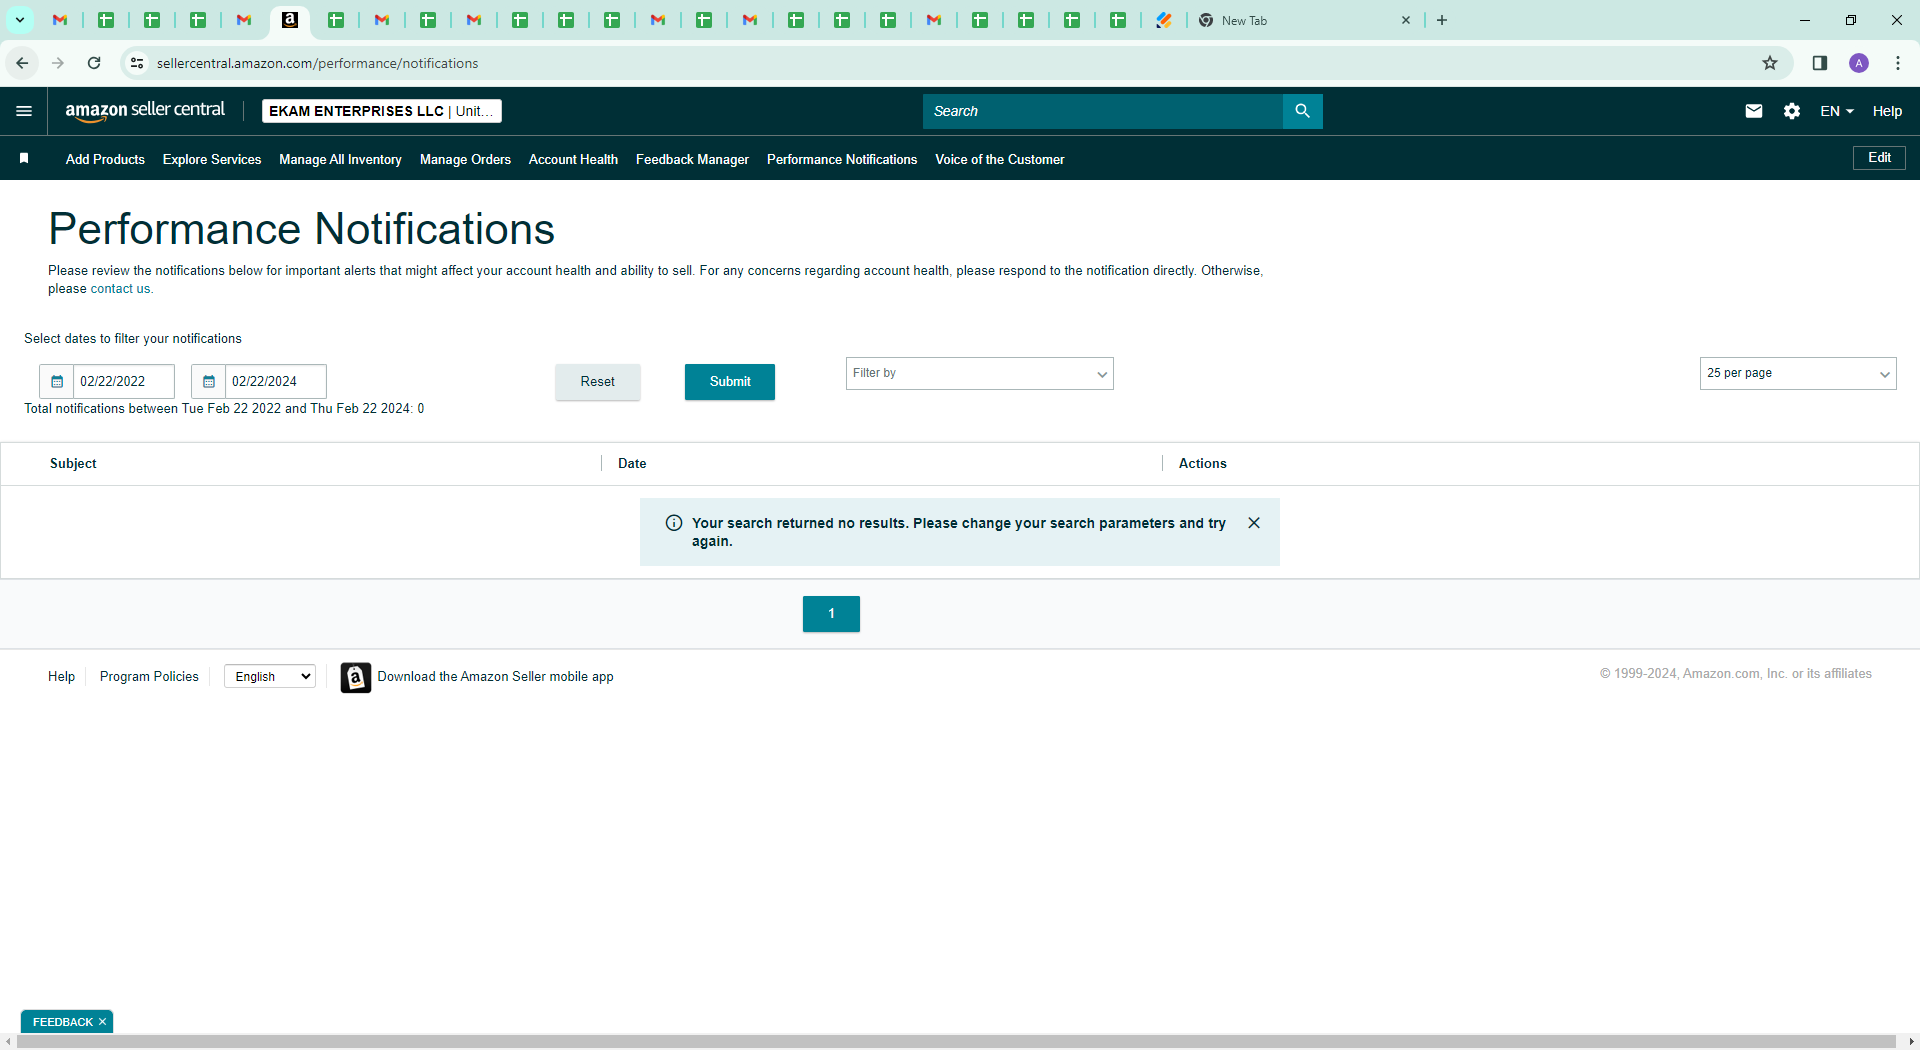Open the end date calendar icon

pyautogui.click(x=209, y=381)
